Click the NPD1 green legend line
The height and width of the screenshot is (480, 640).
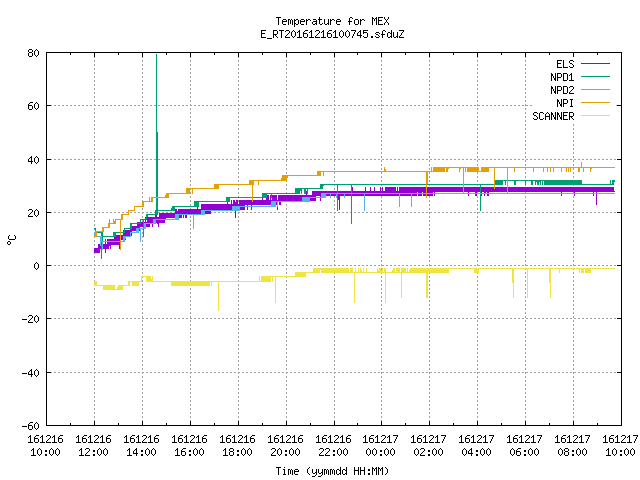[595, 77]
